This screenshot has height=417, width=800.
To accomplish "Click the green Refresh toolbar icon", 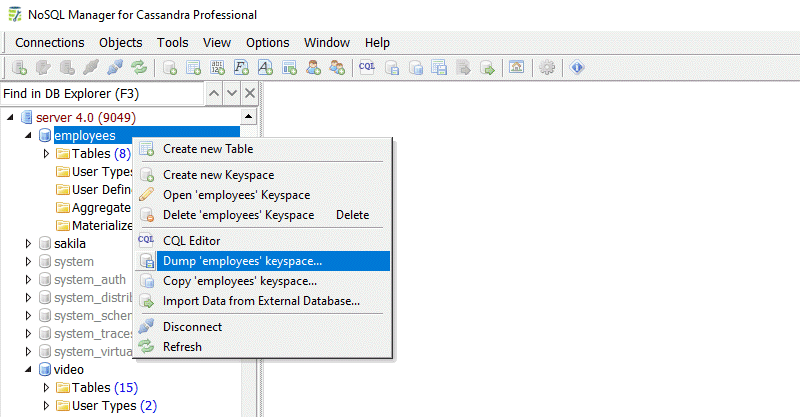I will pyautogui.click(x=139, y=68).
